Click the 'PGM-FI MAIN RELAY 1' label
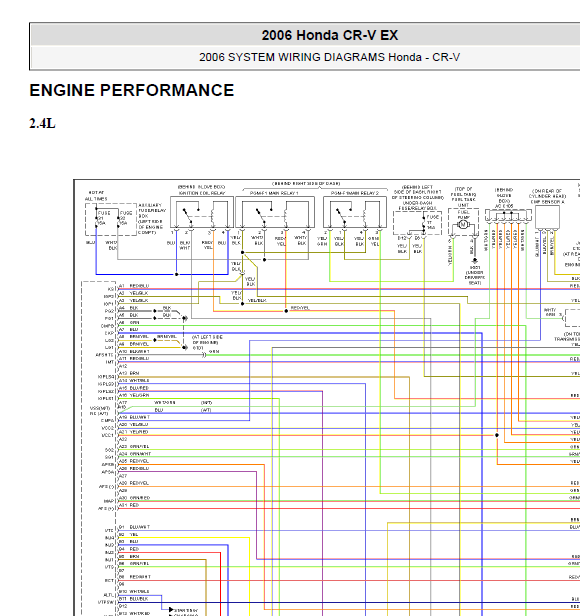The width and height of the screenshot is (580, 616). coord(274,193)
